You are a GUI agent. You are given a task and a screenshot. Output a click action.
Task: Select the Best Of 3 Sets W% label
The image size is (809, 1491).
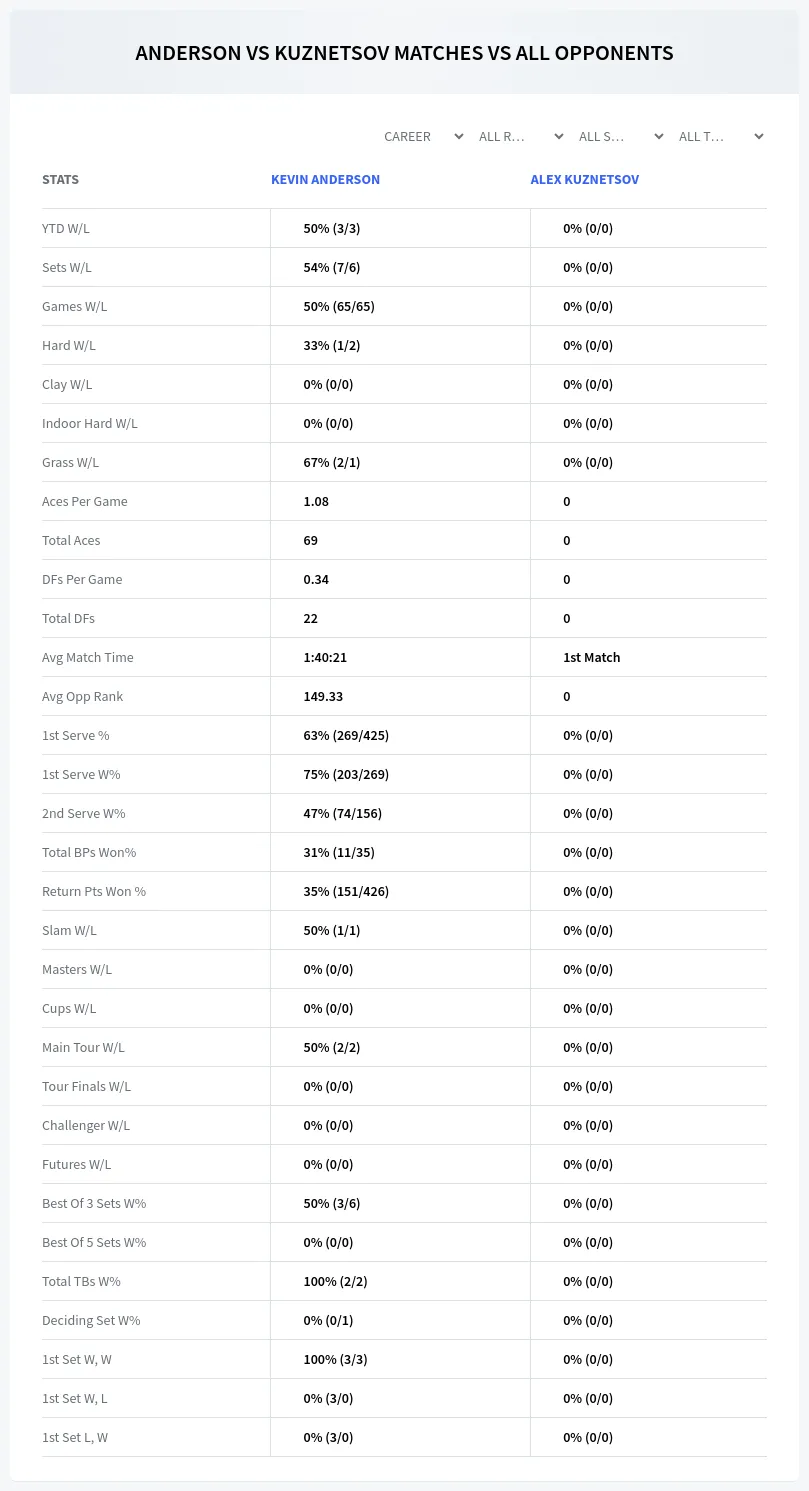point(94,1203)
